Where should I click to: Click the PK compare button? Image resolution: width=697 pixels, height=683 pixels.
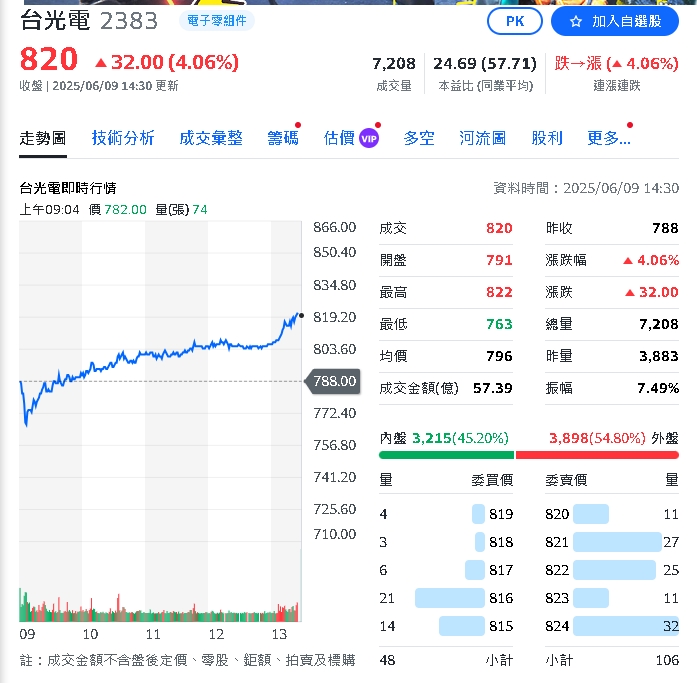tap(515, 21)
